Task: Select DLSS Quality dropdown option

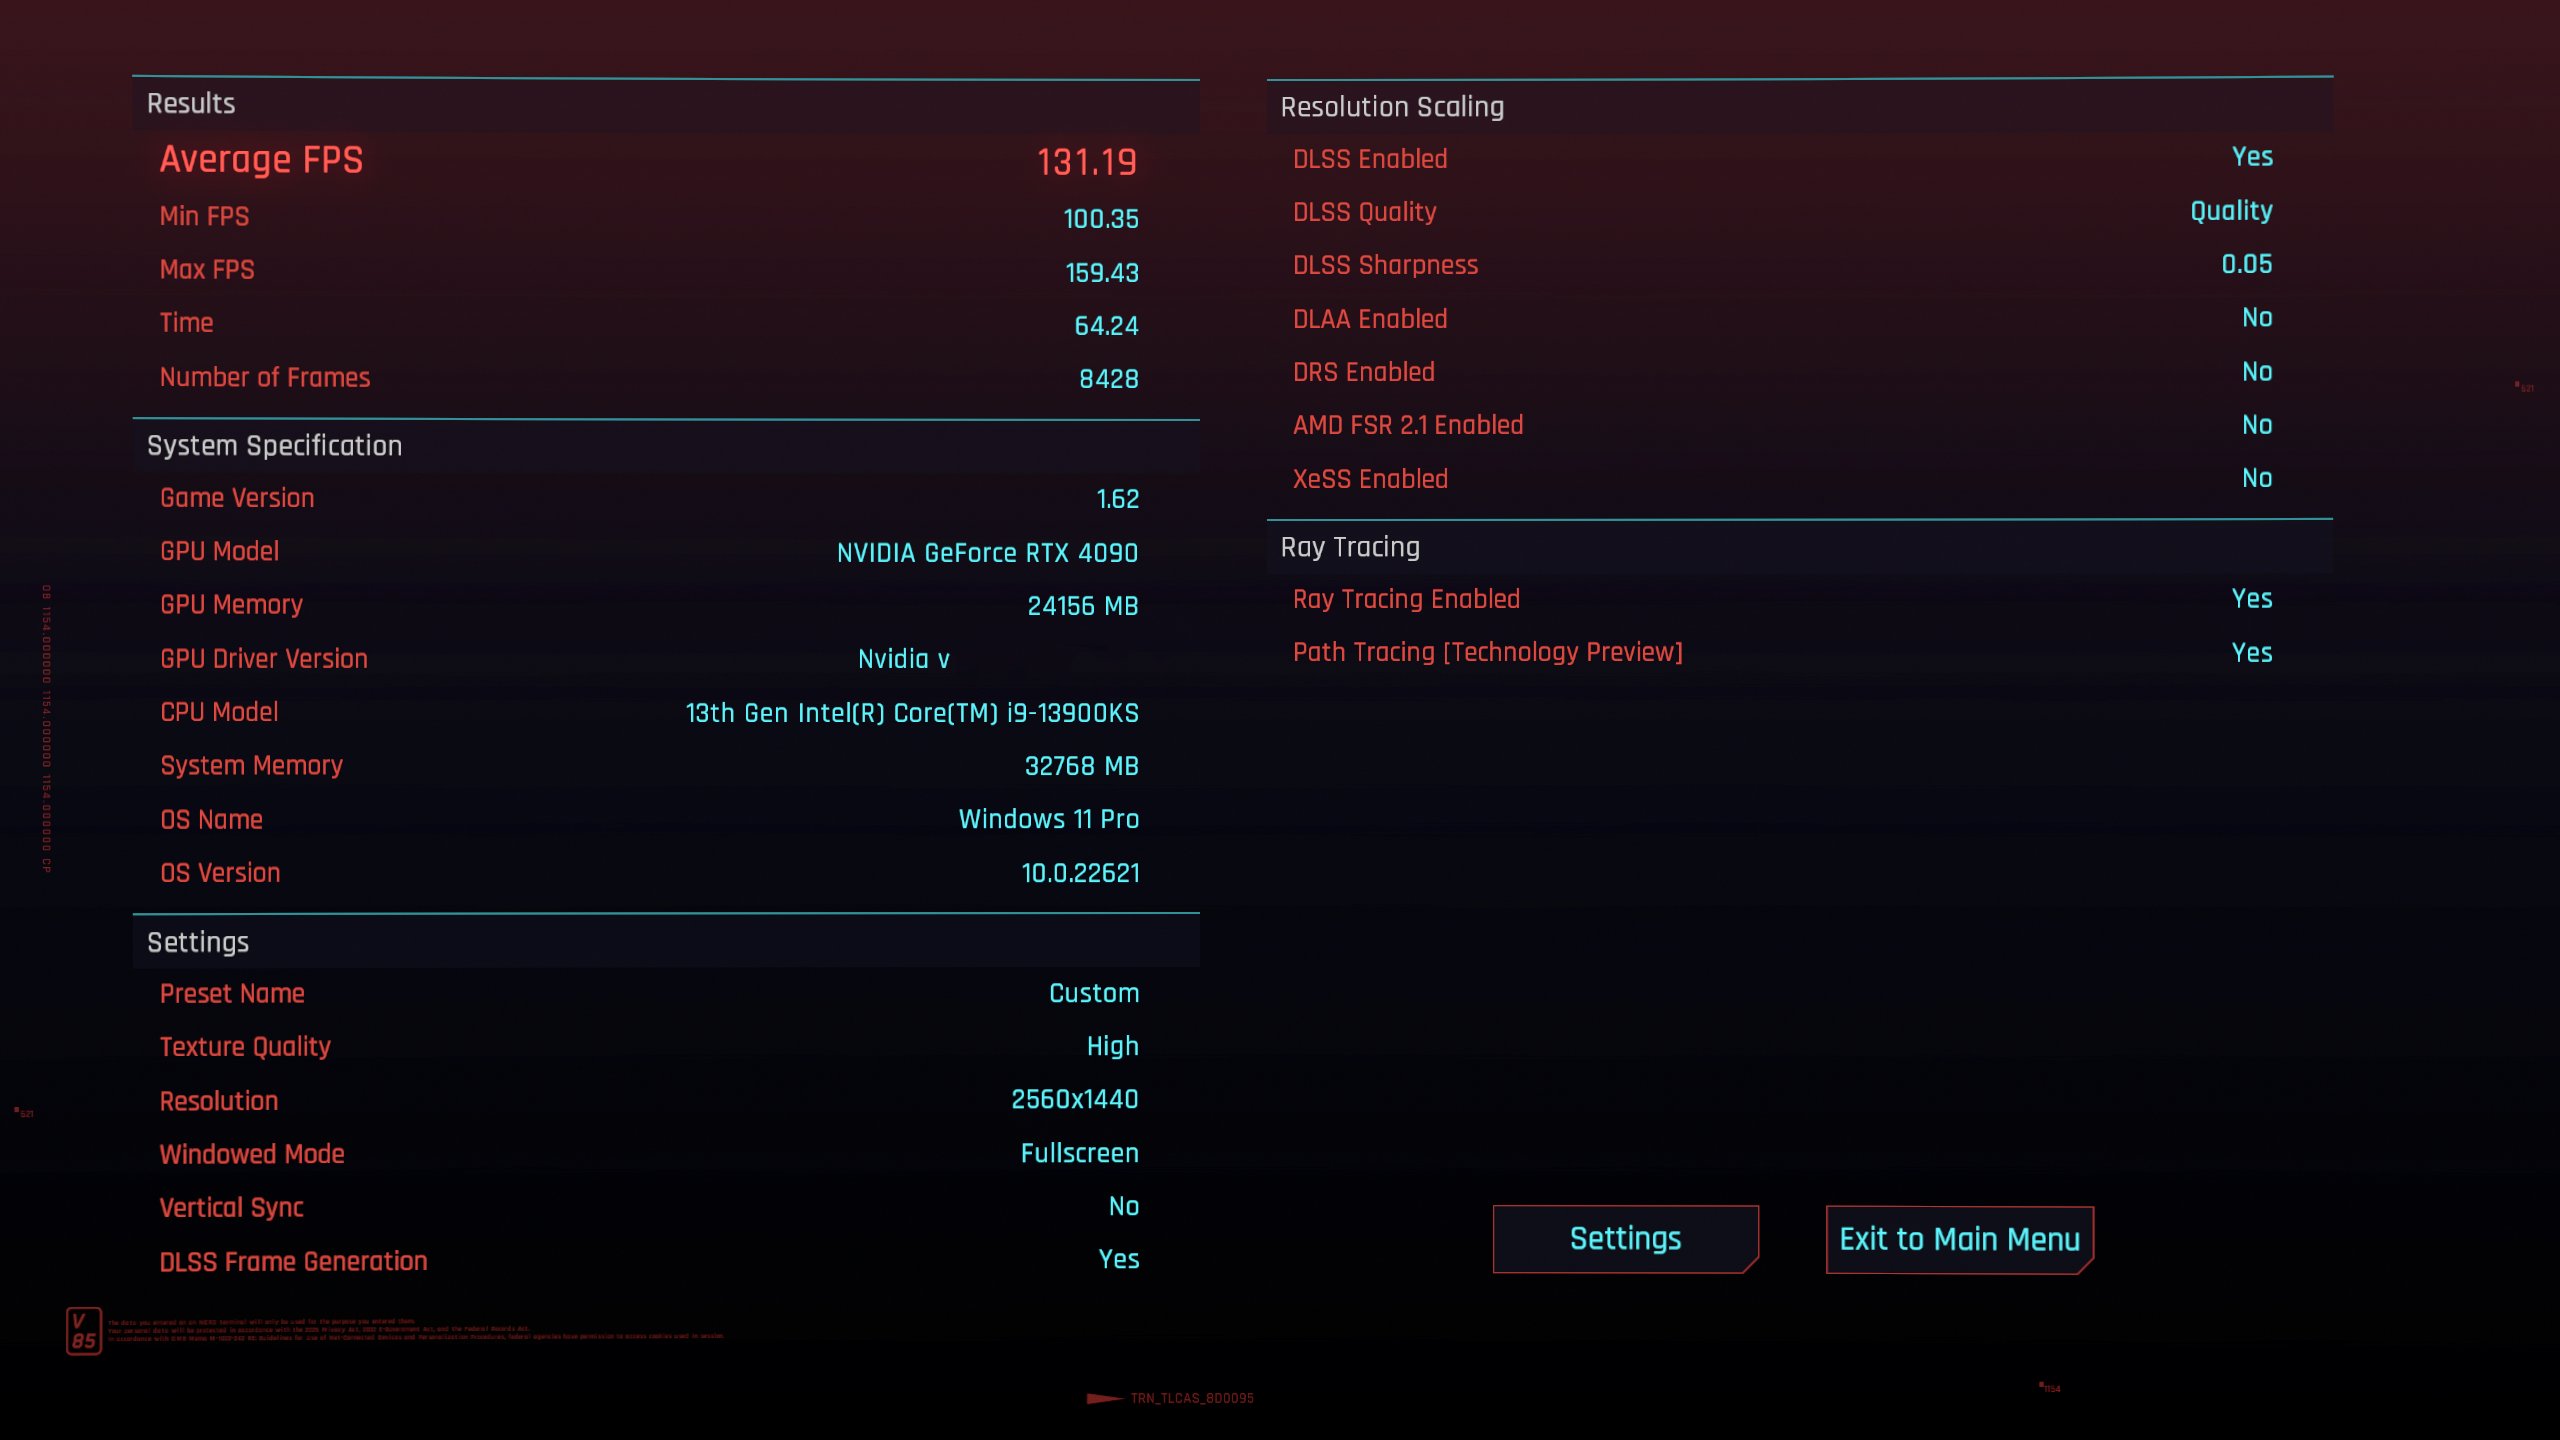Action: [x=2231, y=211]
